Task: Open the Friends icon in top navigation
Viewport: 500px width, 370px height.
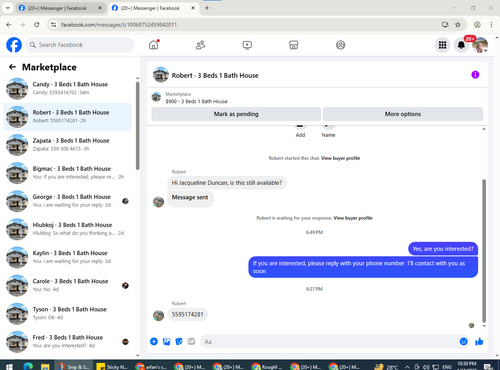Action: point(200,45)
